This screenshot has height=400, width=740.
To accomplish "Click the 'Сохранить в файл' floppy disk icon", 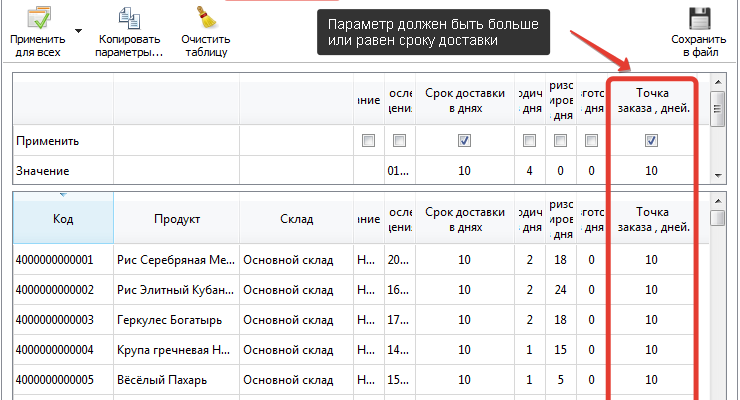I will 699,18.
